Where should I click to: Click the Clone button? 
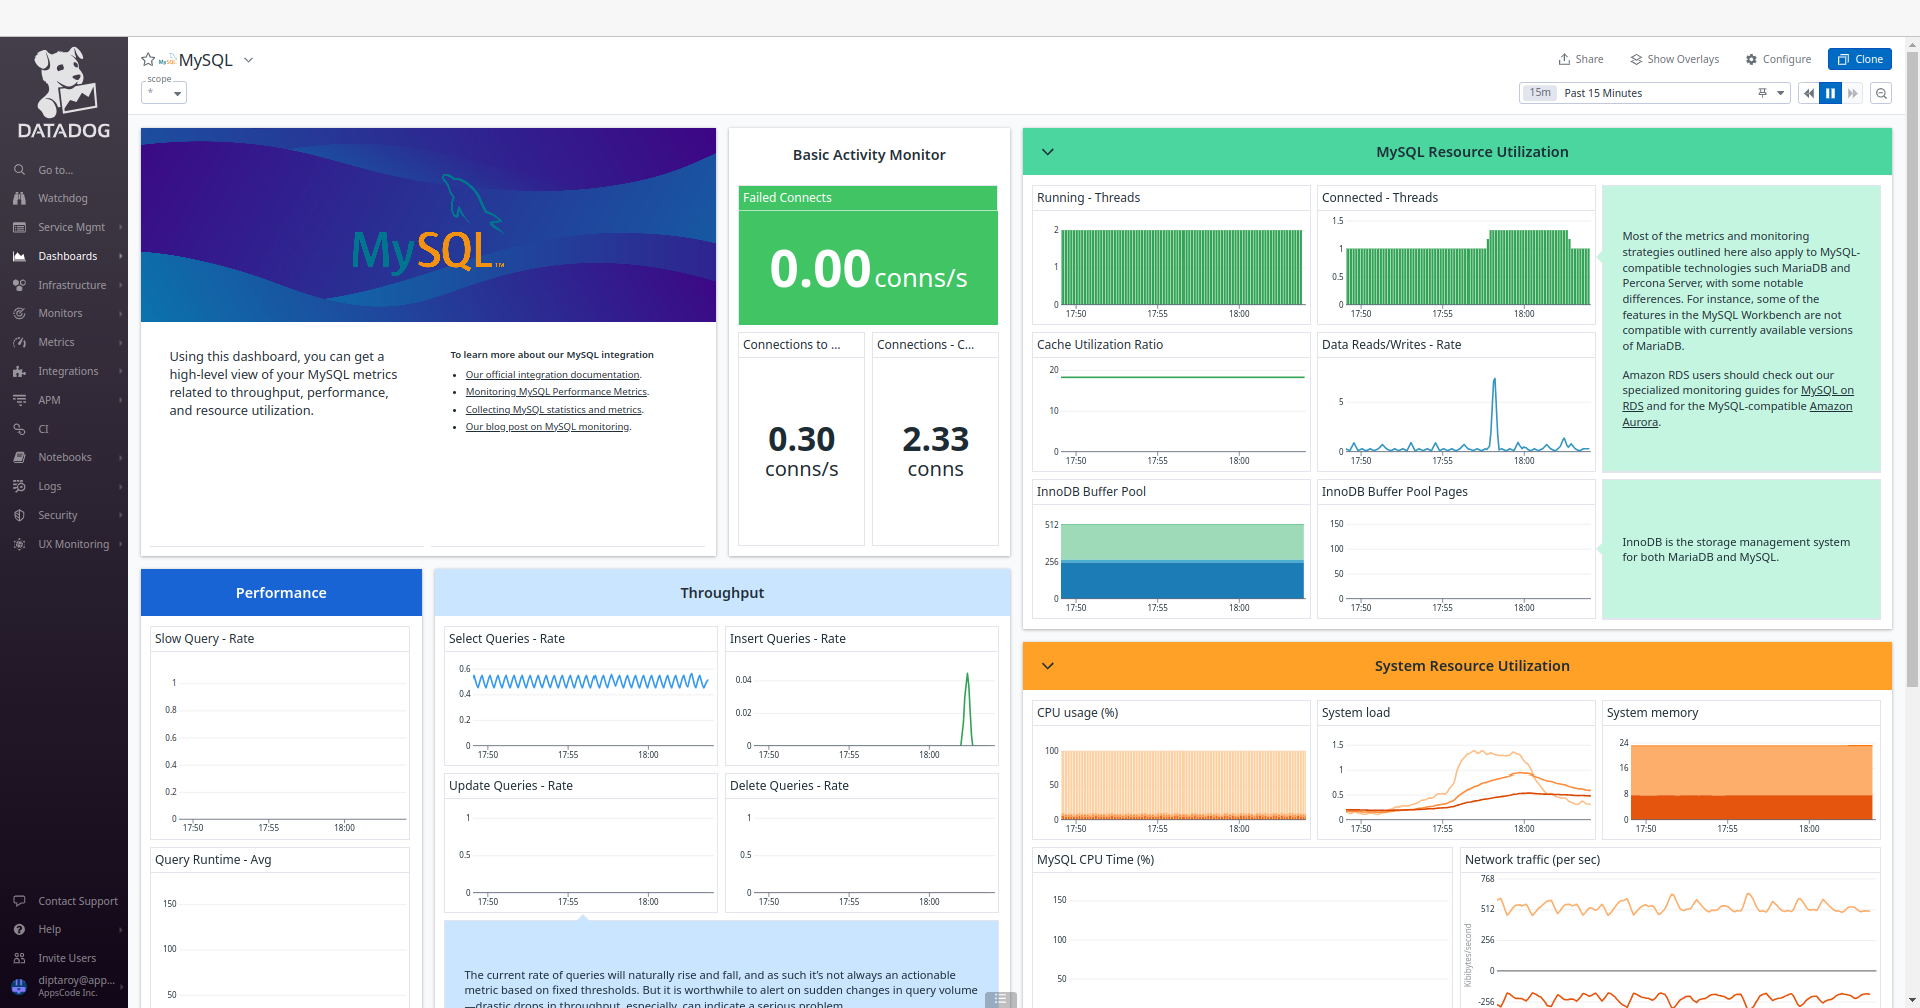[x=1859, y=60]
